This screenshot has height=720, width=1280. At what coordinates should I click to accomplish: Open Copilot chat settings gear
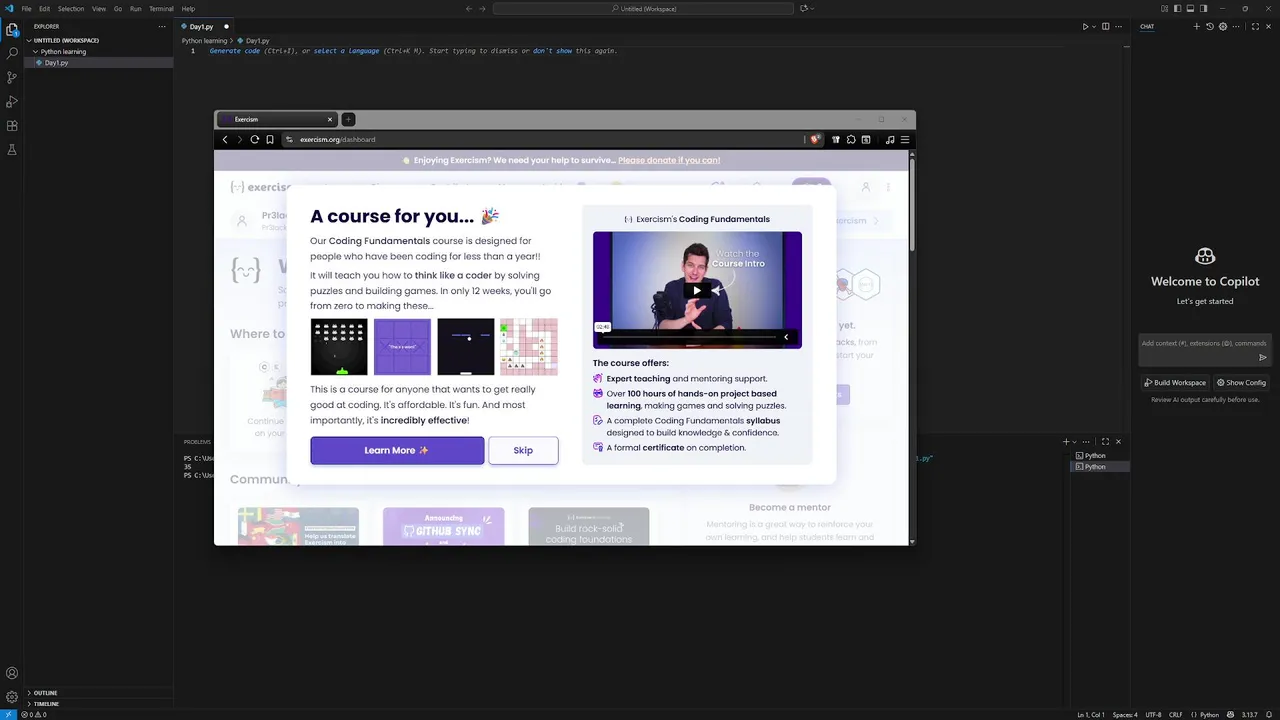pos(1222,26)
